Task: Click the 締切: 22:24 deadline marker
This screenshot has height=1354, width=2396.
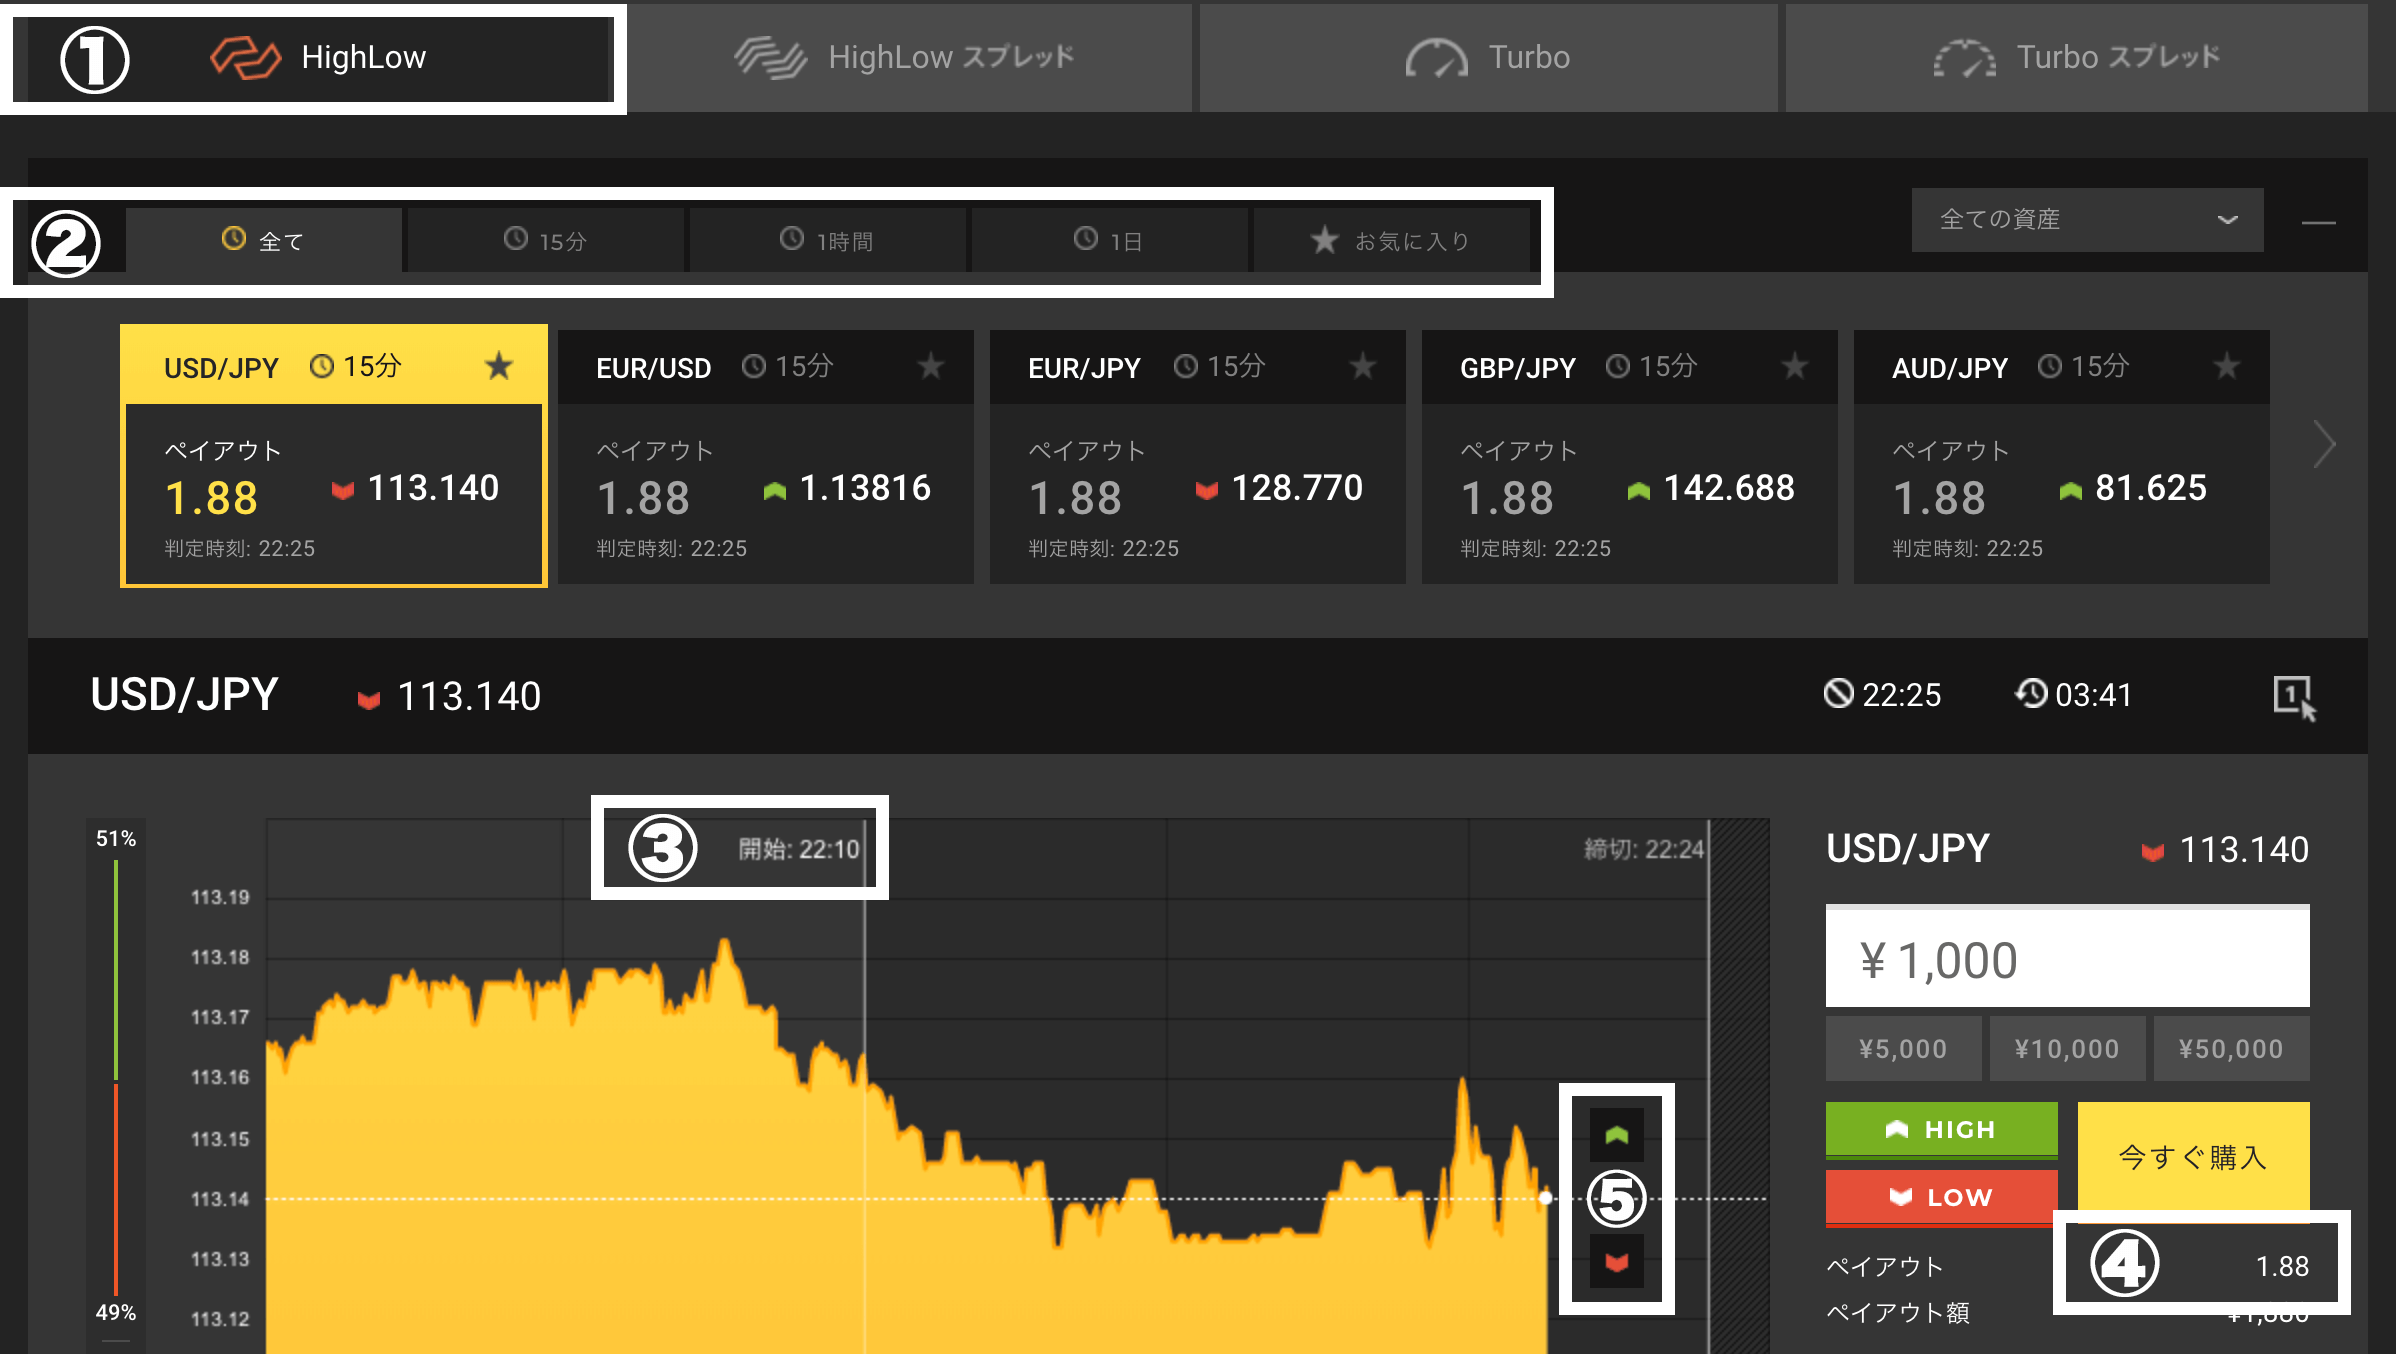Action: 1644,849
